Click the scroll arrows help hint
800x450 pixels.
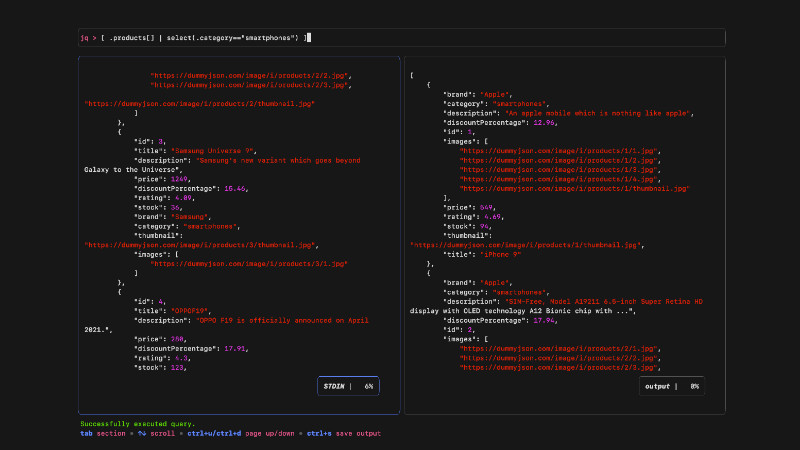tap(156, 434)
